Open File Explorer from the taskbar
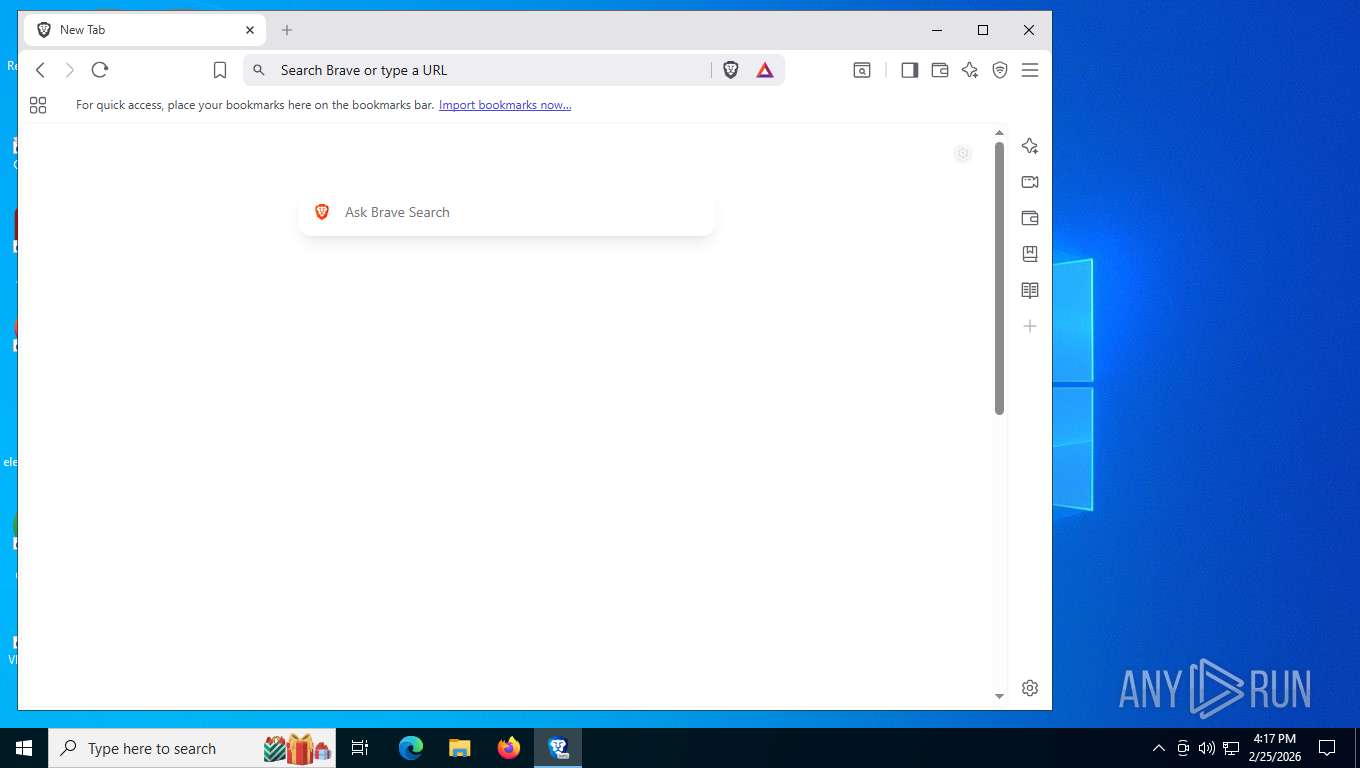Viewport: 1360px width, 768px height. [x=459, y=748]
